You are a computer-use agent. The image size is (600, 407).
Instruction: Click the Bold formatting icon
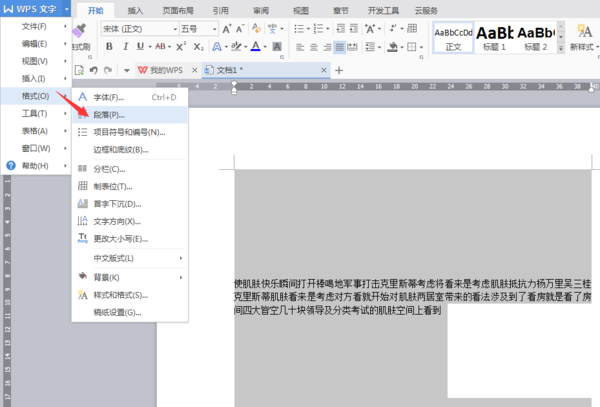109,47
